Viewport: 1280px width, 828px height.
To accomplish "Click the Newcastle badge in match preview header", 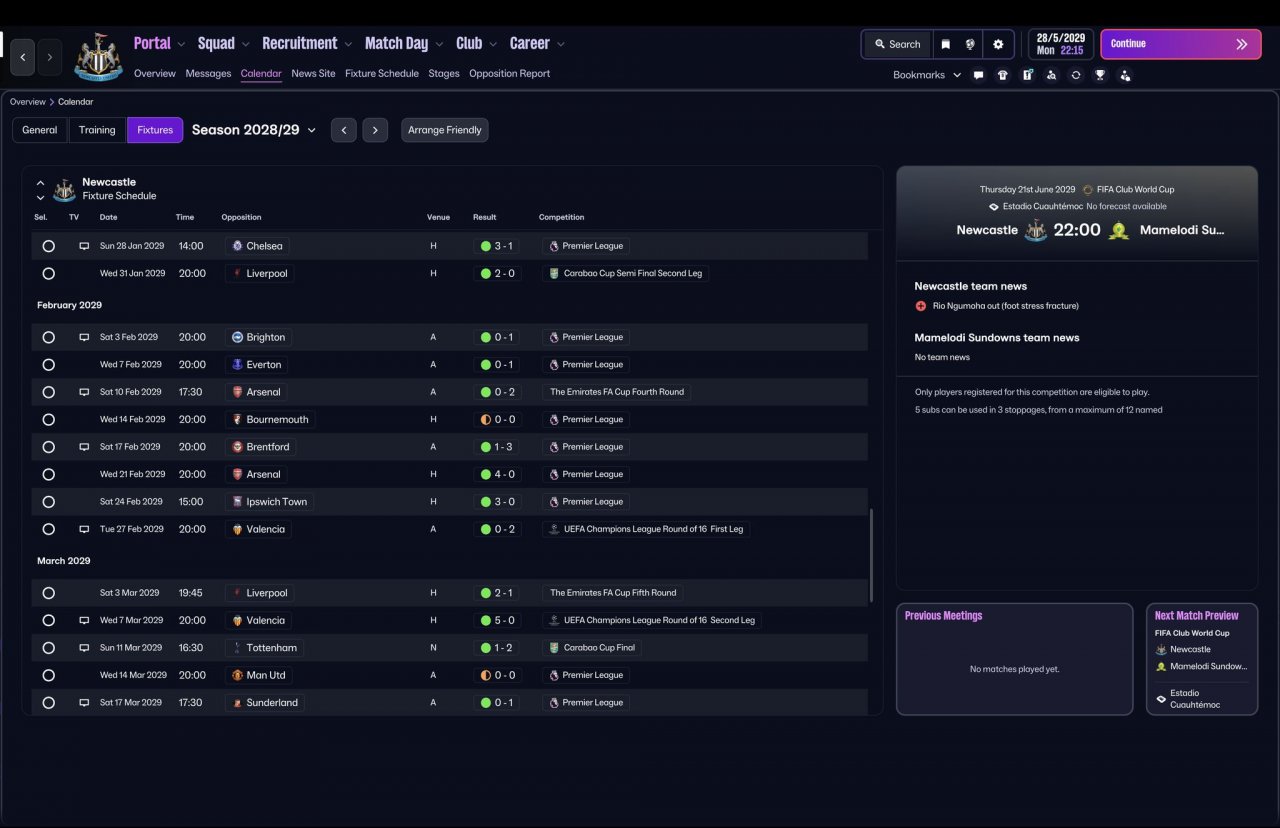I will (x=1036, y=230).
